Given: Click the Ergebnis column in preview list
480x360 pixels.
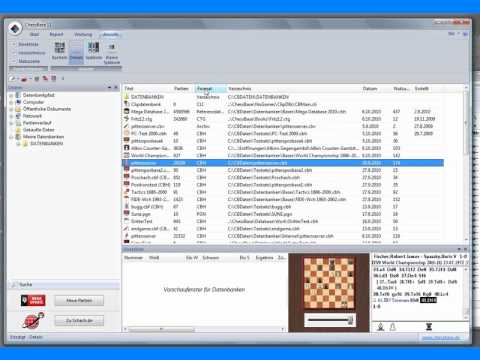Looking at the screenshot, I should coord(264,258).
